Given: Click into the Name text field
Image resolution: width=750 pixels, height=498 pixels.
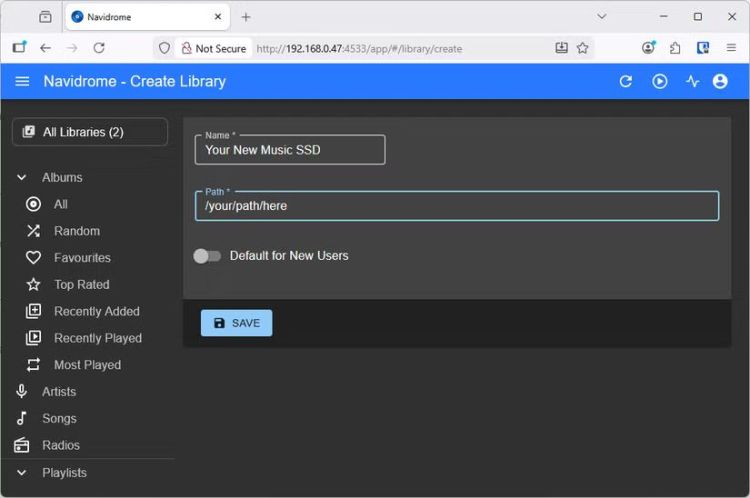Looking at the screenshot, I should click(x=290, y=150).
